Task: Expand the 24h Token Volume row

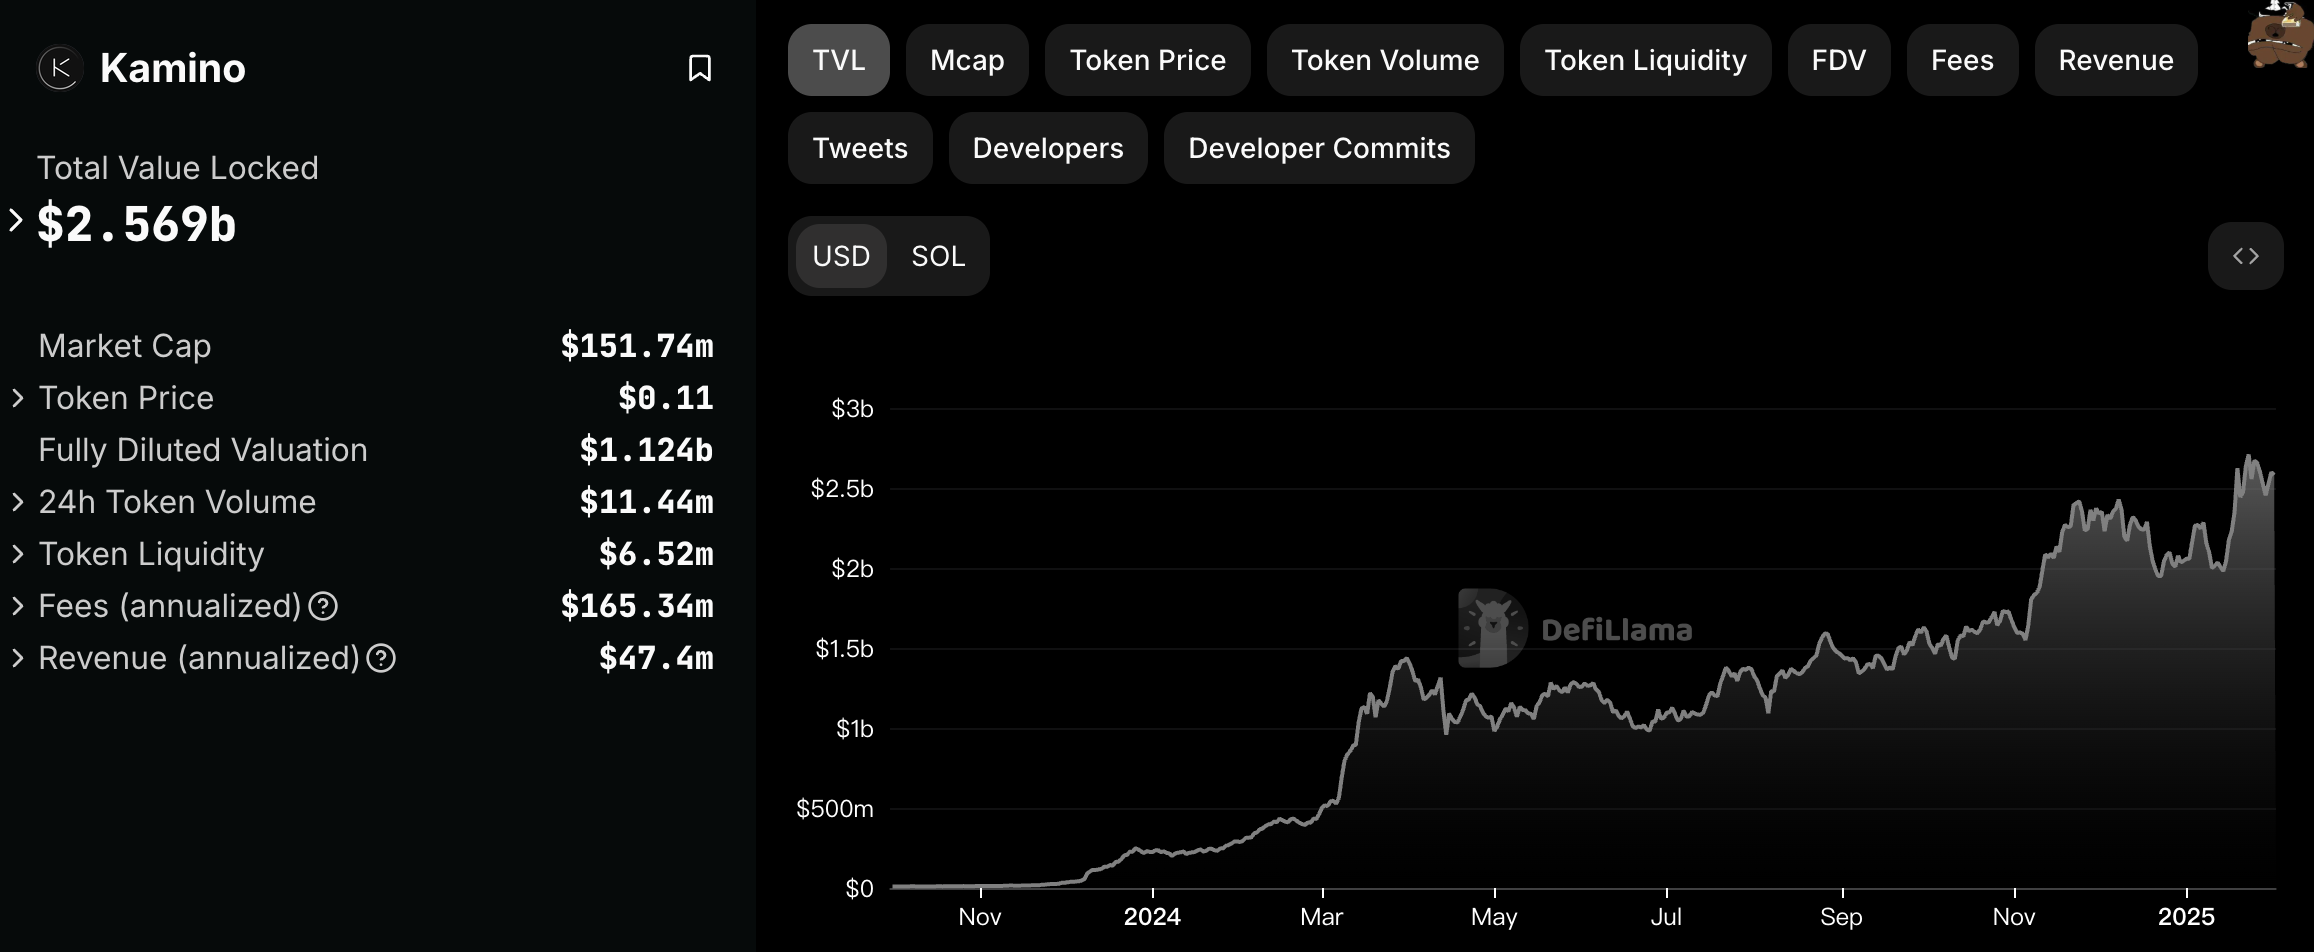Action: point(18,502)
